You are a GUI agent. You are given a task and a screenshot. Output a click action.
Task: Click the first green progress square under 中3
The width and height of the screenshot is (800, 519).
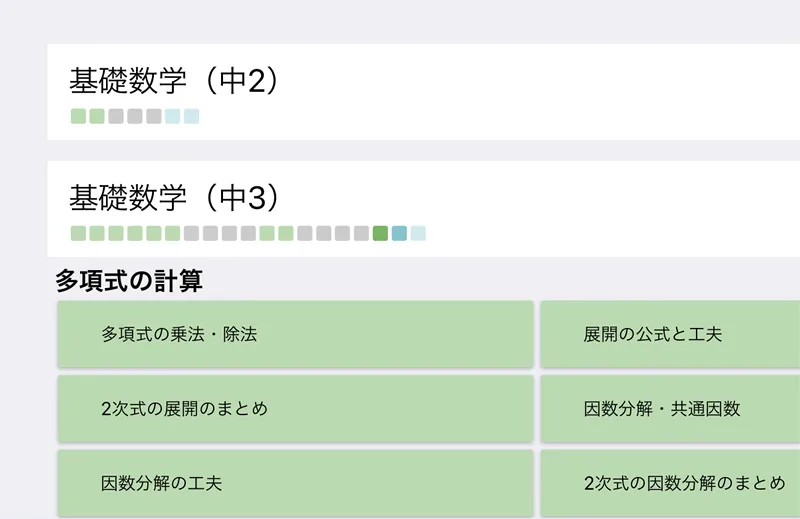point(78,233)
